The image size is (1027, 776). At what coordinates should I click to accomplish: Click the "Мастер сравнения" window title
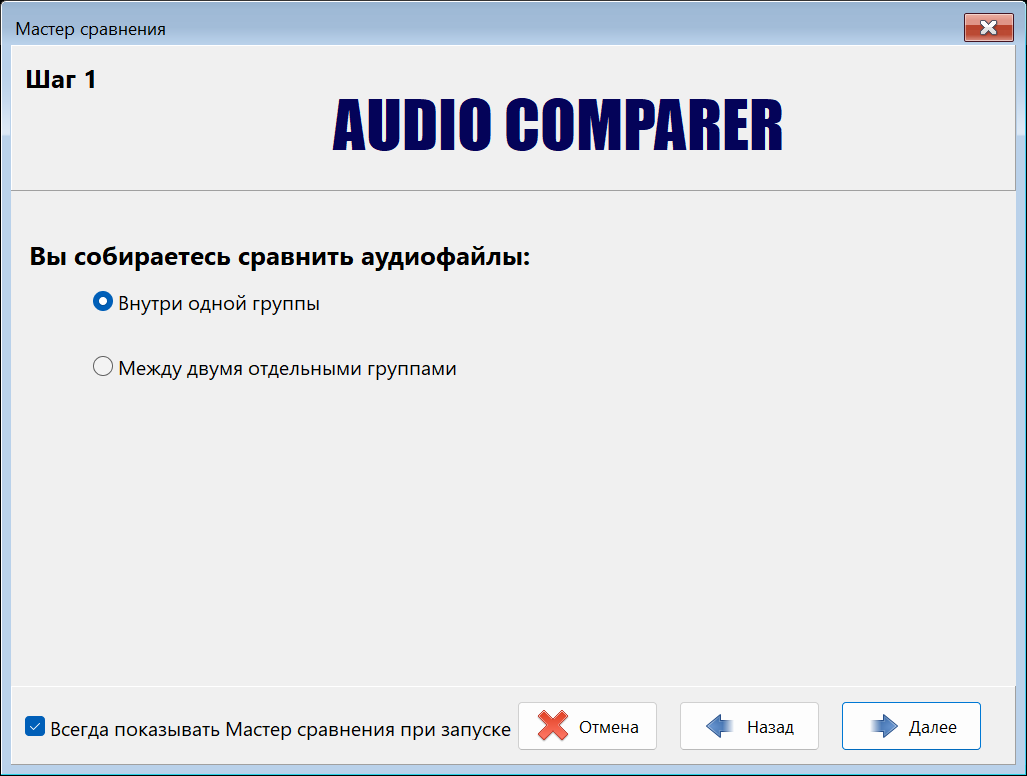tap(90, 29)
